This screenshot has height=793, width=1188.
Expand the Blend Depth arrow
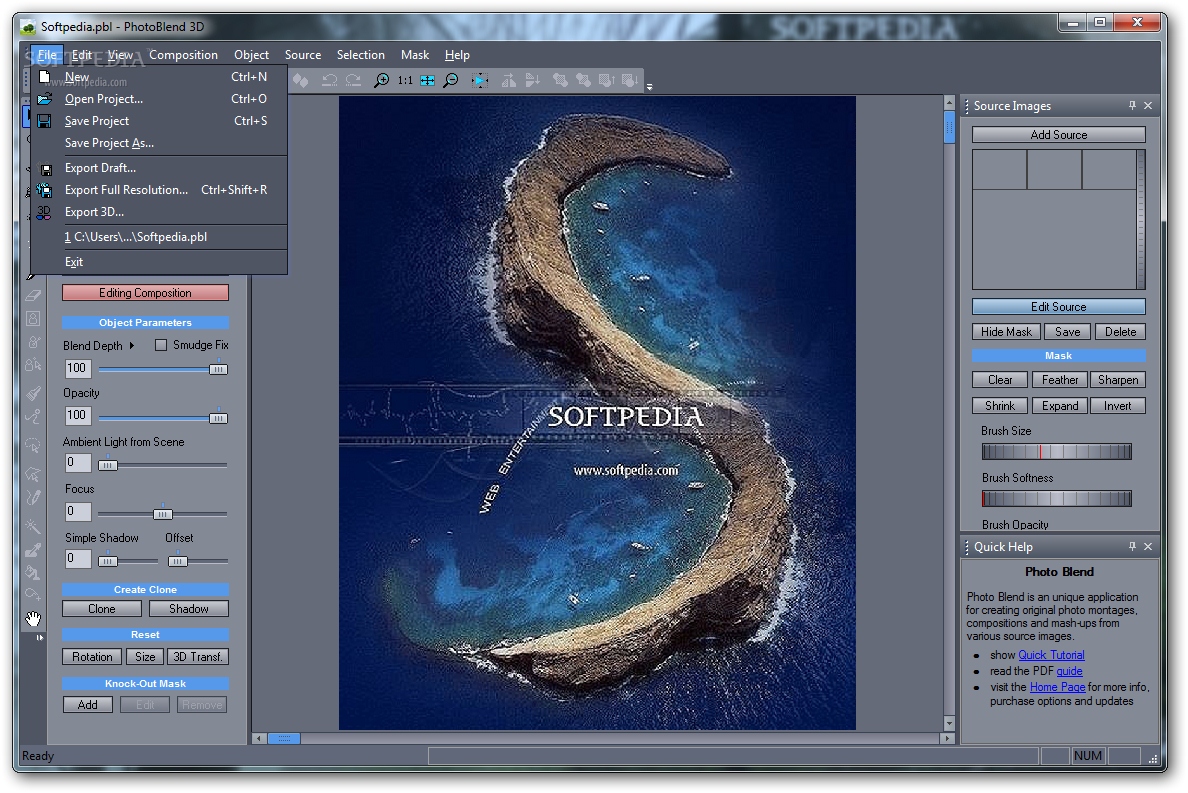(x=132, y=345)
